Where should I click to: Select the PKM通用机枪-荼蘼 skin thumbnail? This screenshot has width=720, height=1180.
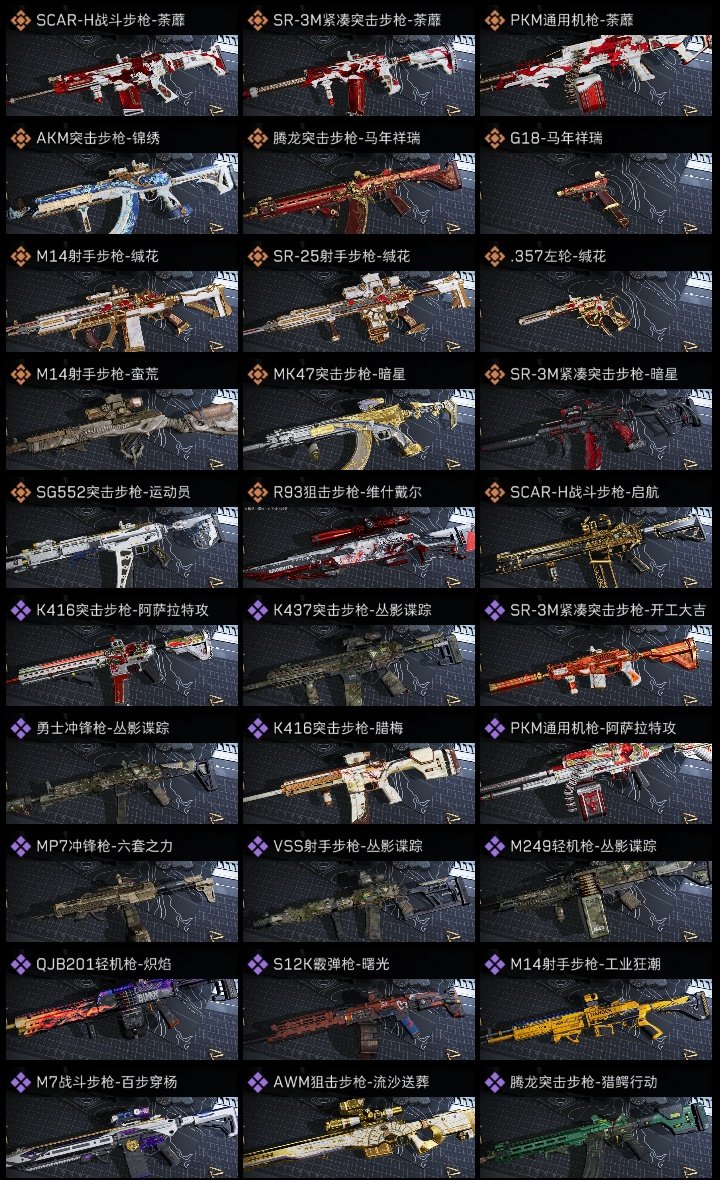pos(596,75)
